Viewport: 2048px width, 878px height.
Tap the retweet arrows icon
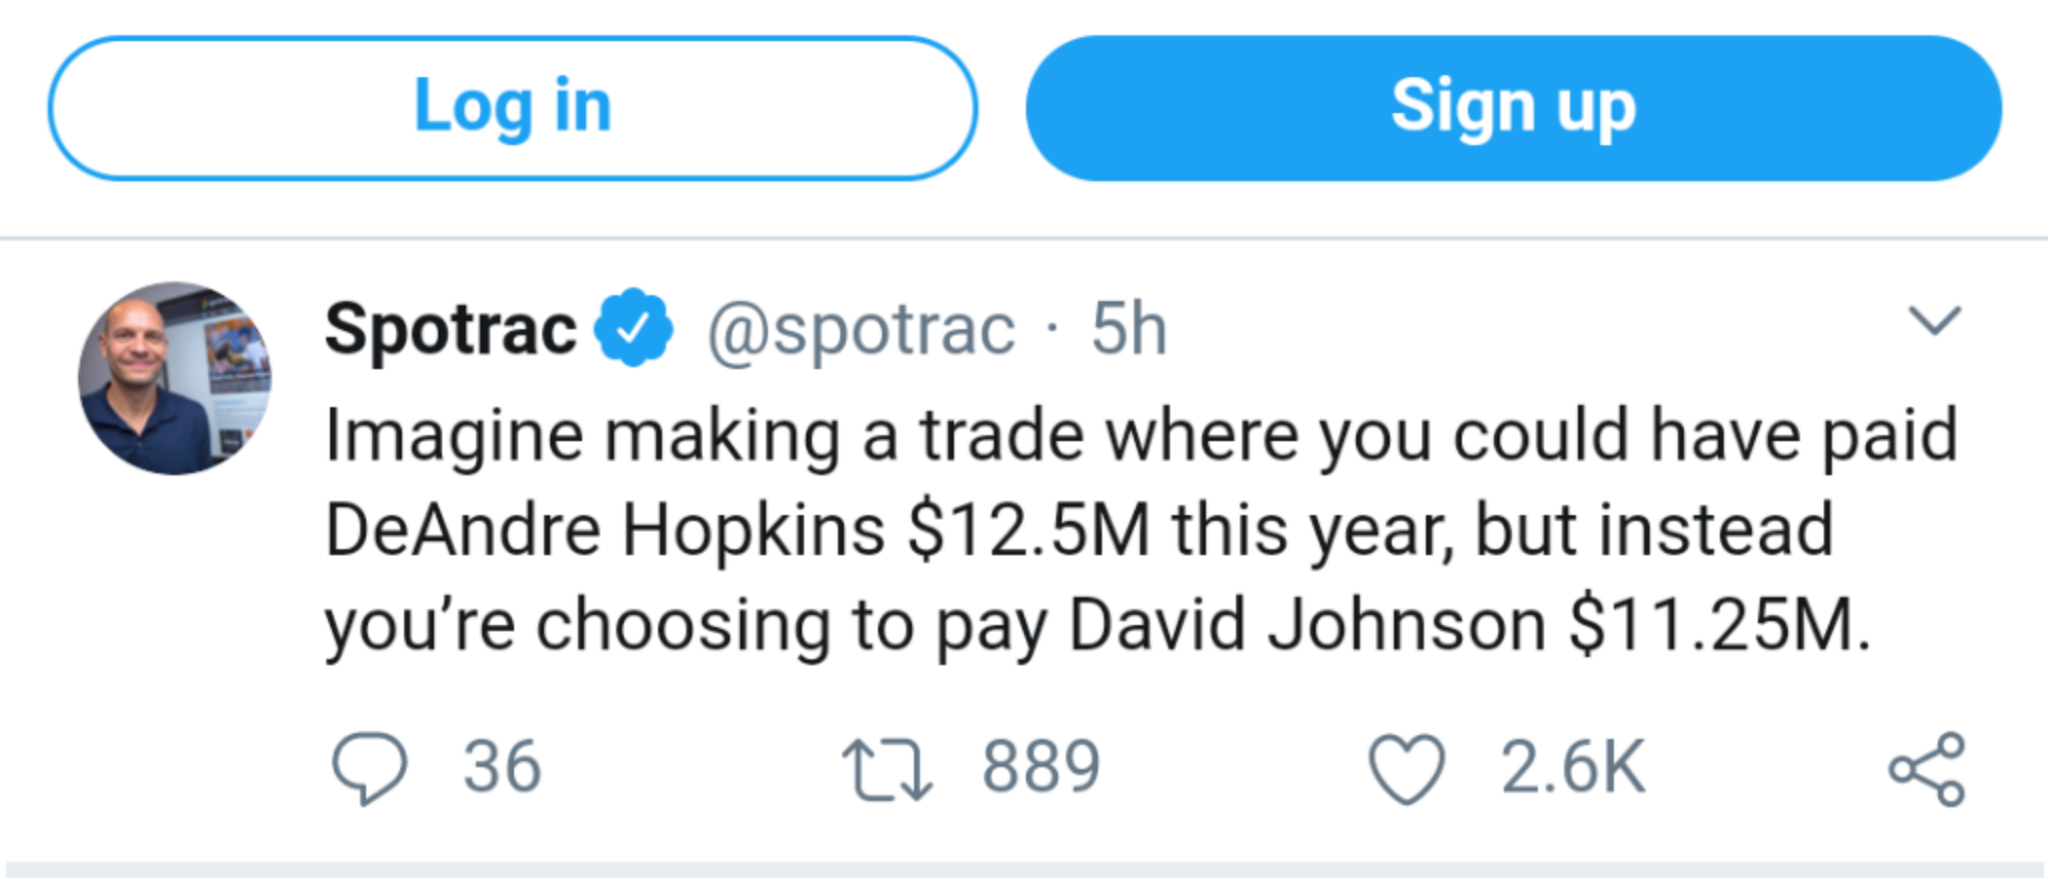(x=887, y=769)
